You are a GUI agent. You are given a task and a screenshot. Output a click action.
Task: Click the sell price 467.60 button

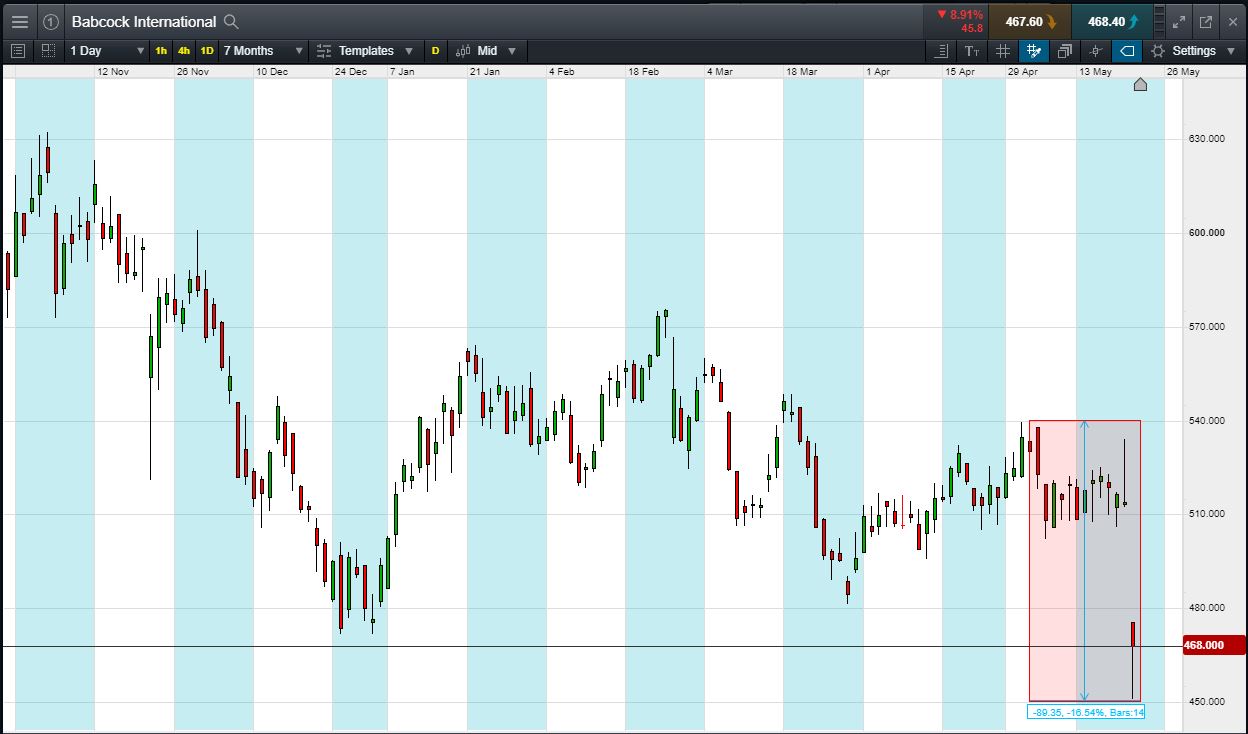click(x=1030, y=21)
